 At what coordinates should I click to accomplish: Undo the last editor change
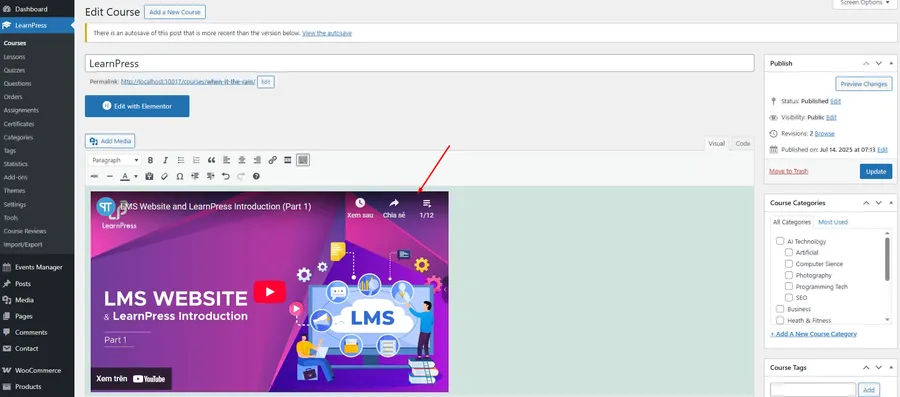(226, 176)
